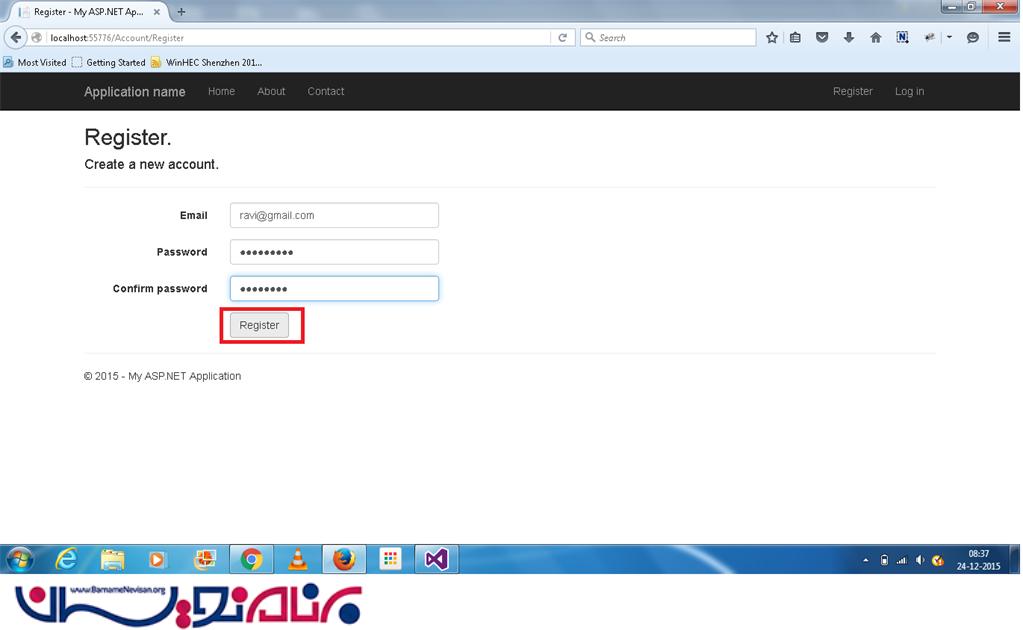Click the 2015 My ASP.NET Application footer

[162, 376]
